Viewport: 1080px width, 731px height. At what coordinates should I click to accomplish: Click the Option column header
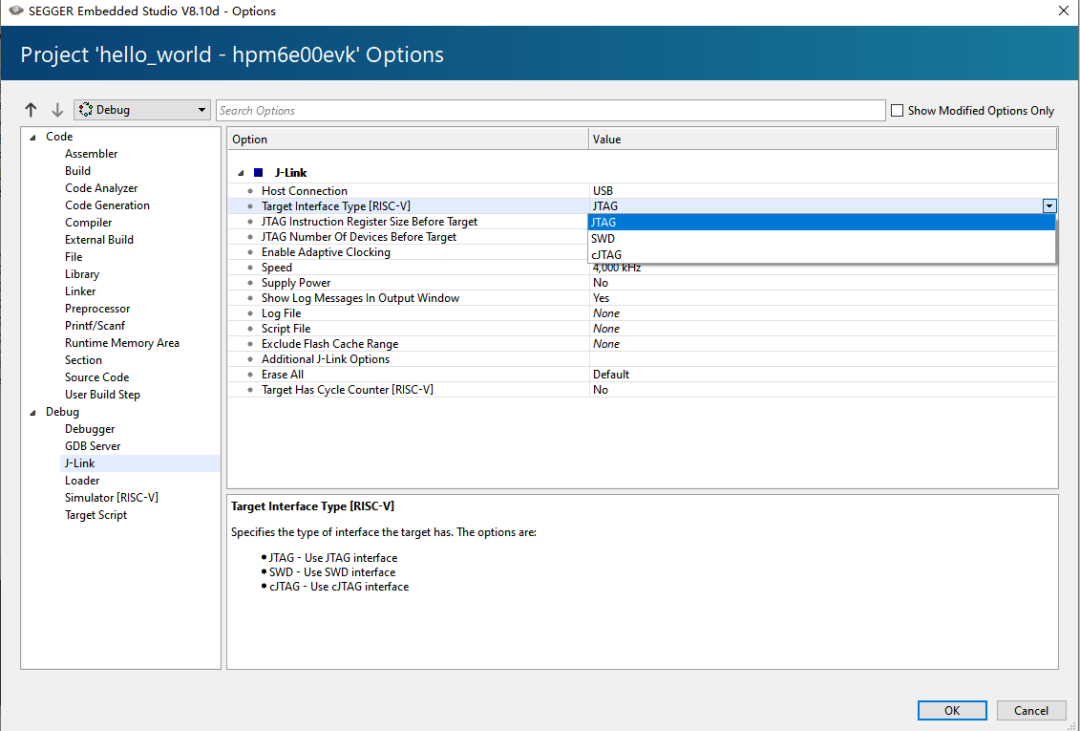408,139
